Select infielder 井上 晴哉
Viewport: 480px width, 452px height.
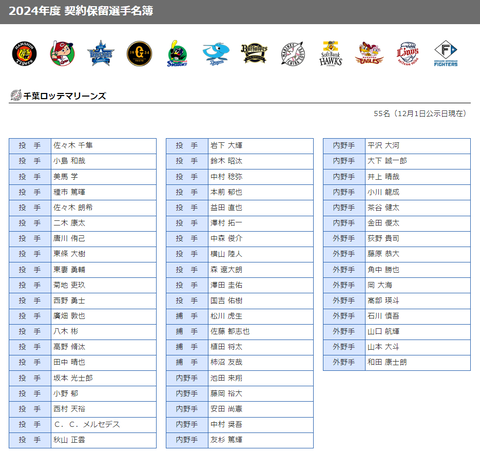pos(384,177)
